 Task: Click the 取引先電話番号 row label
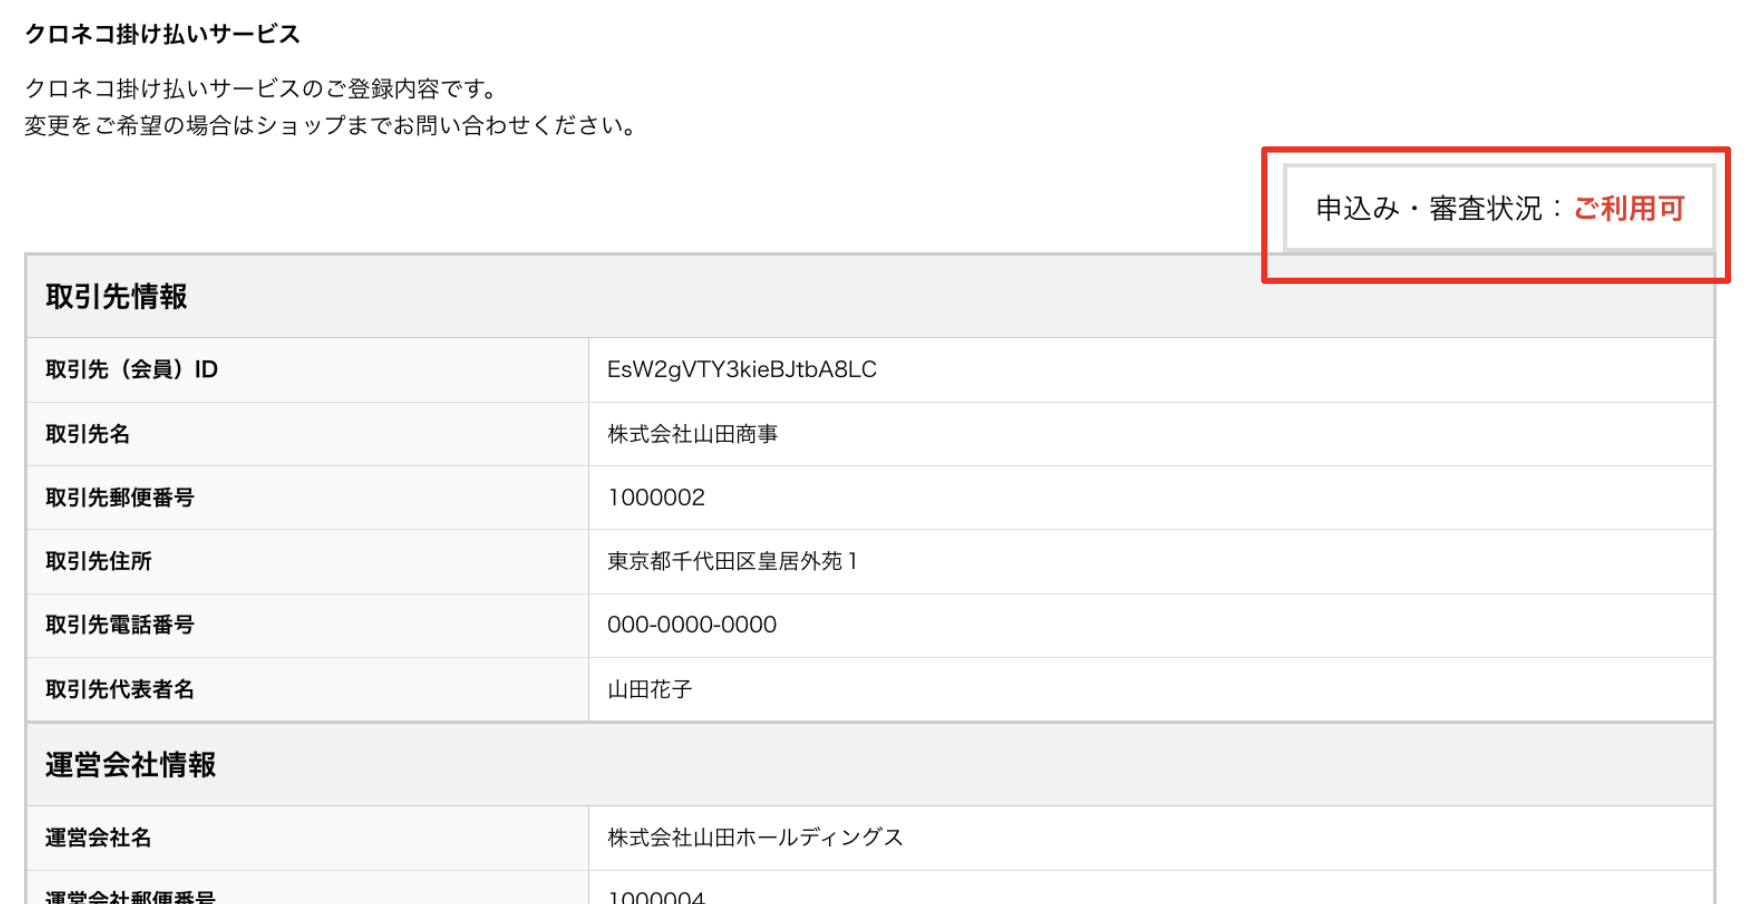tap(120, 625)
